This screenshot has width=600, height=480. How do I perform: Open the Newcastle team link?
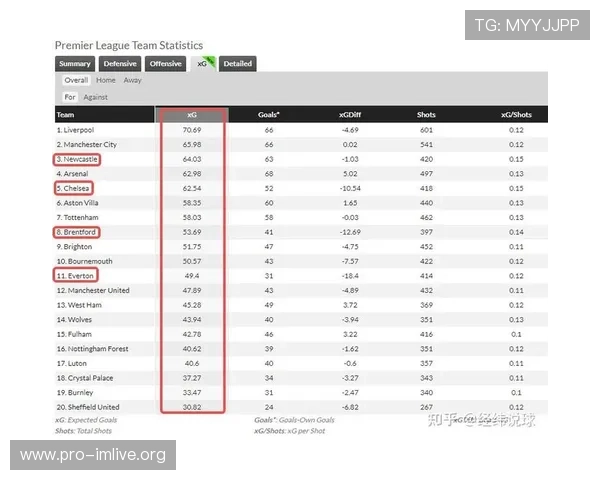(x=77, y=159)
